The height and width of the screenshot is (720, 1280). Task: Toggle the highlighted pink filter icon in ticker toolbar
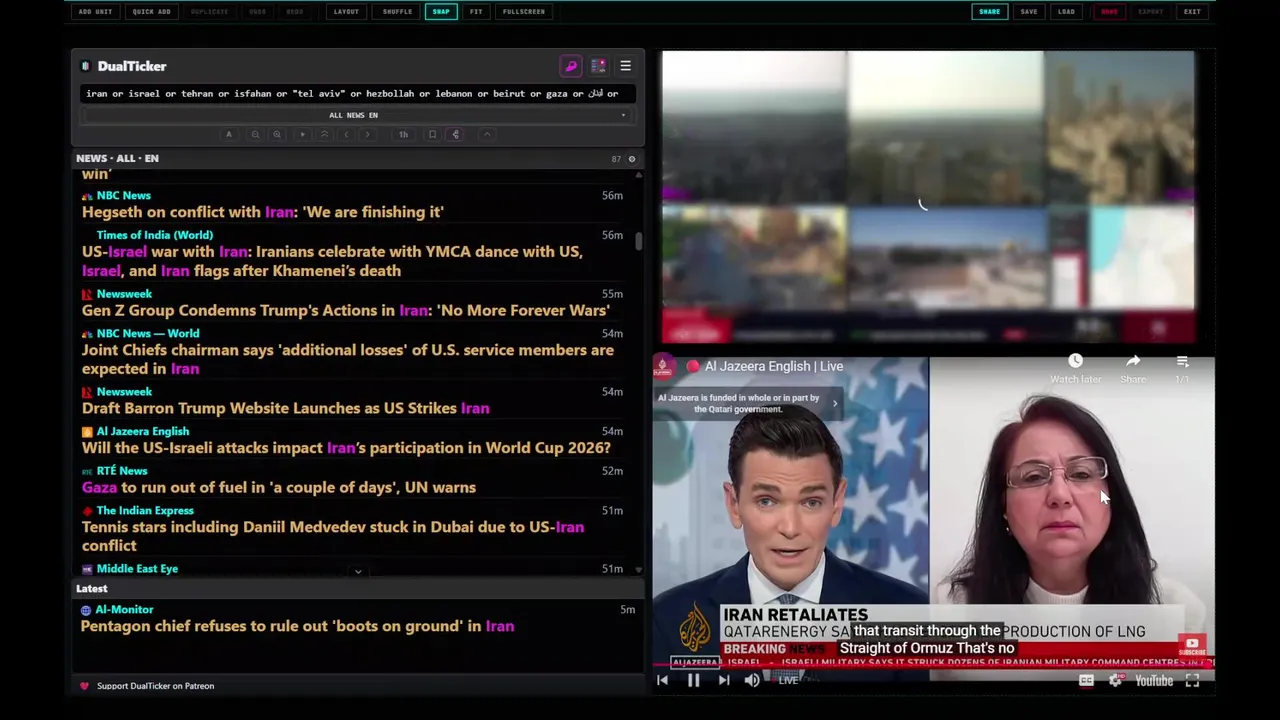tap(455, 135)
